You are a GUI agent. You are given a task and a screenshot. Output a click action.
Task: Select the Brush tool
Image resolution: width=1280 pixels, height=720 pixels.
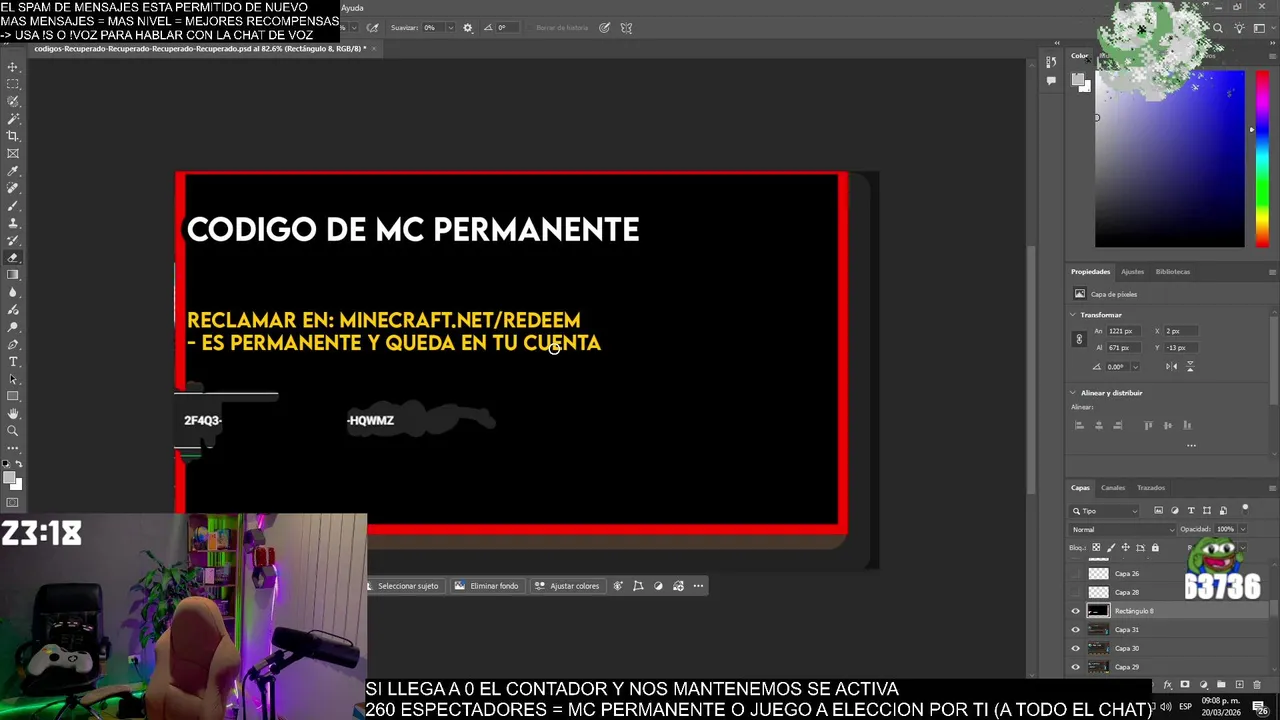coord(13,205)
